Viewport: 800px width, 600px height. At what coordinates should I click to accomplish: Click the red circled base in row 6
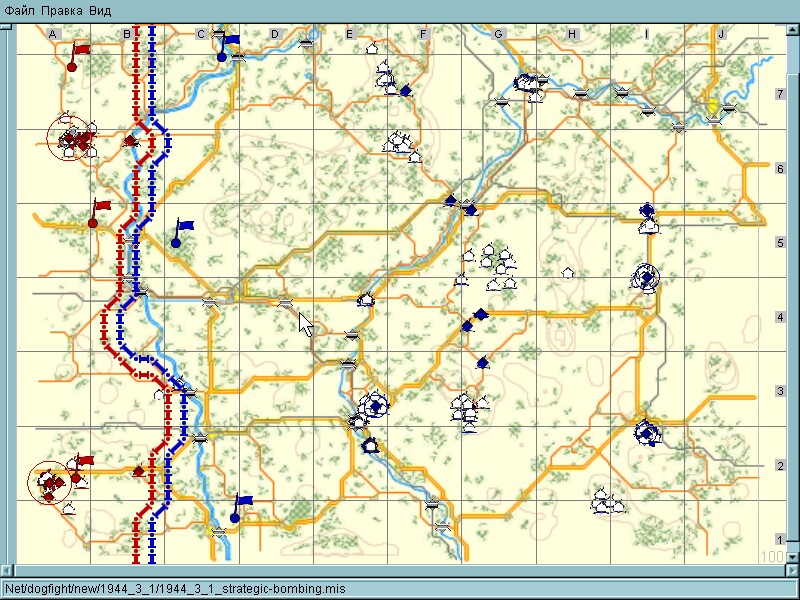(70, 138)
